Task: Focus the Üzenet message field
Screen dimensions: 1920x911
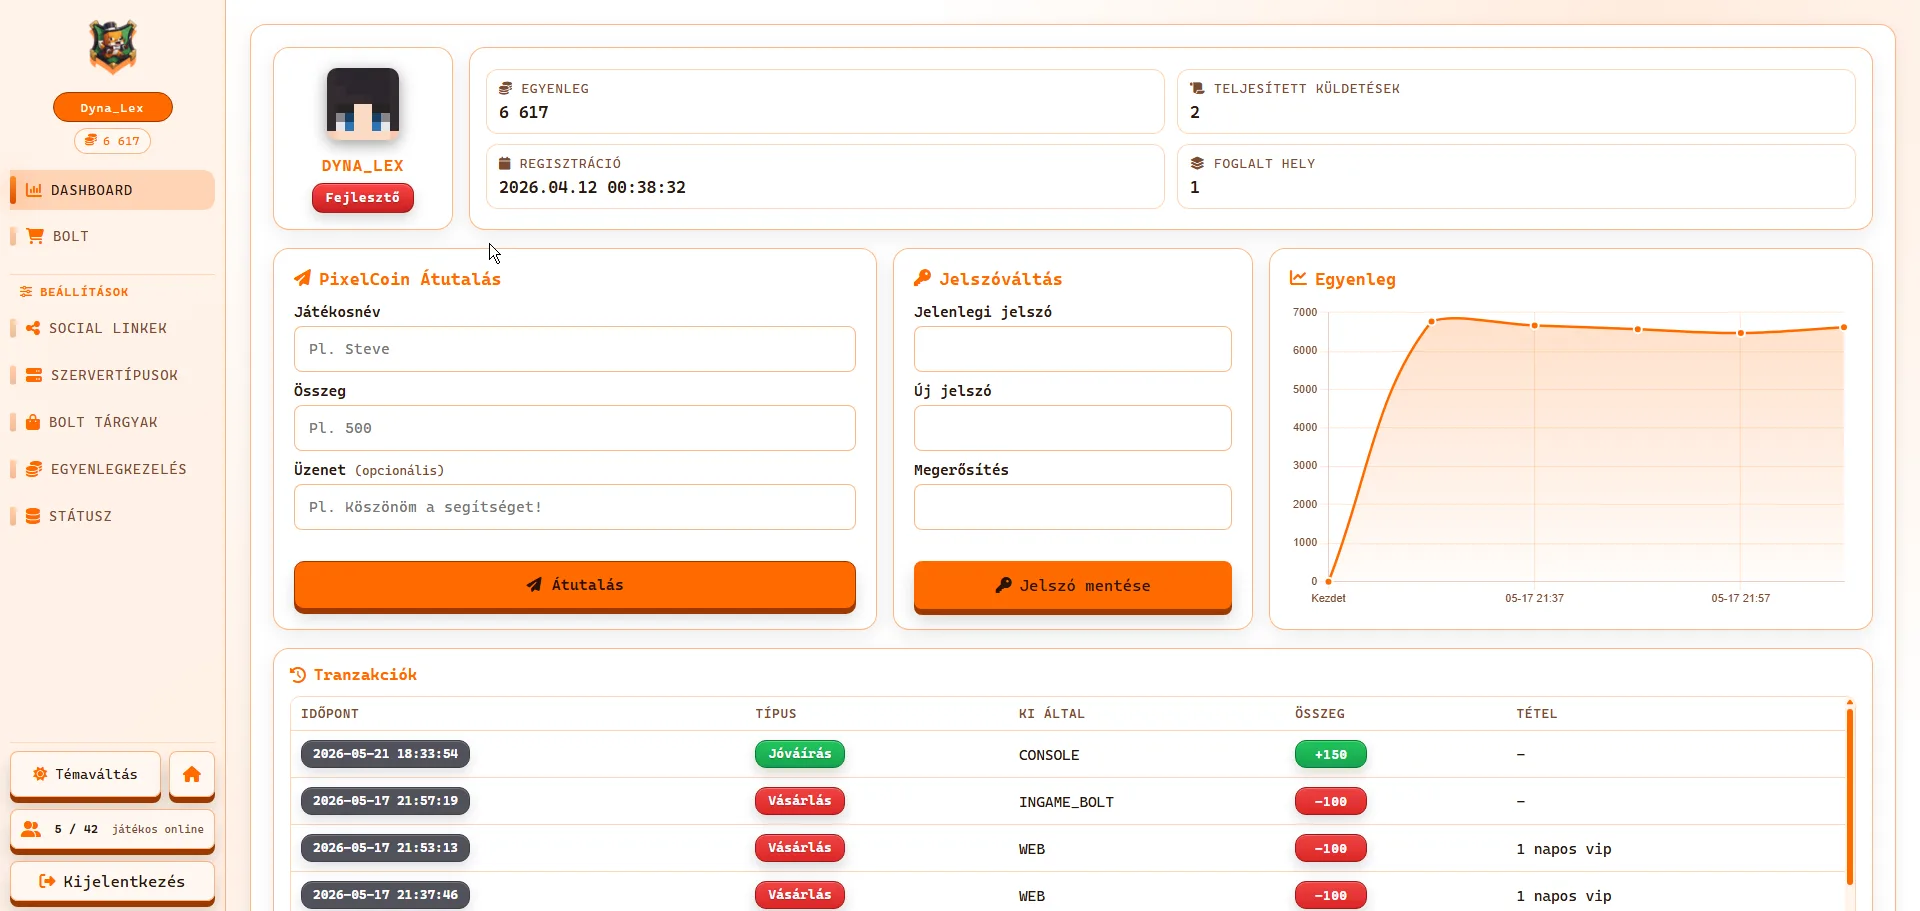Action: pyautogui.click(x=575, y=507)
